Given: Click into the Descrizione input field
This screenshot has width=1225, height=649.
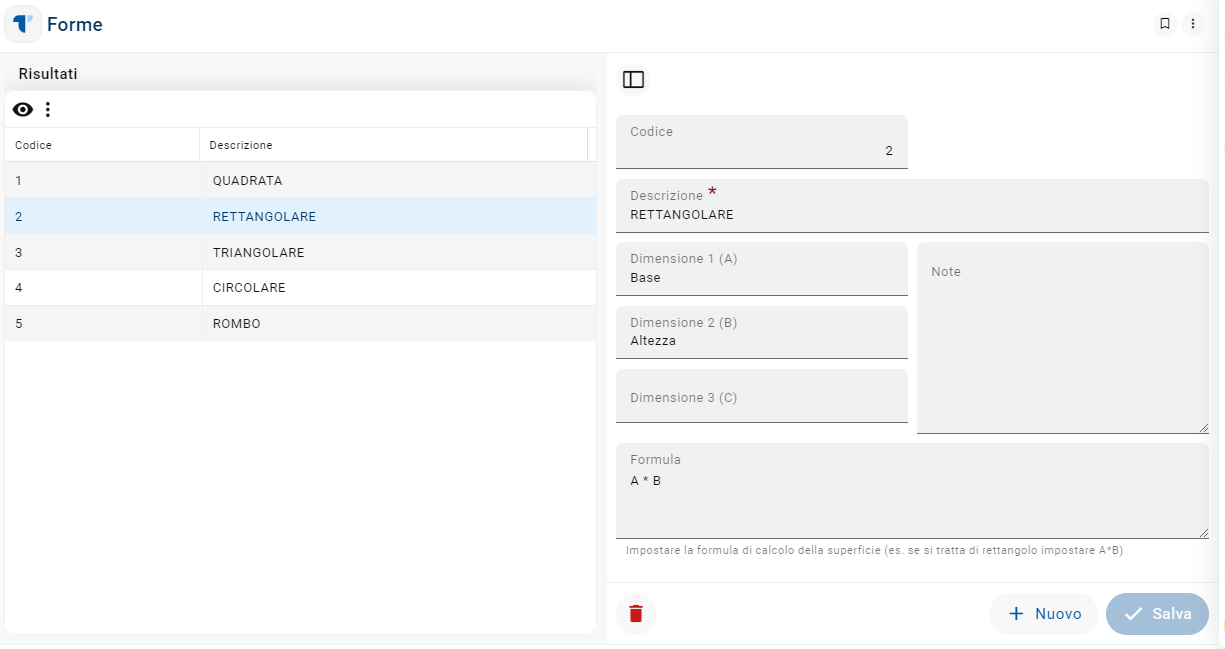Looking at the screenshot, I should 911,214.
